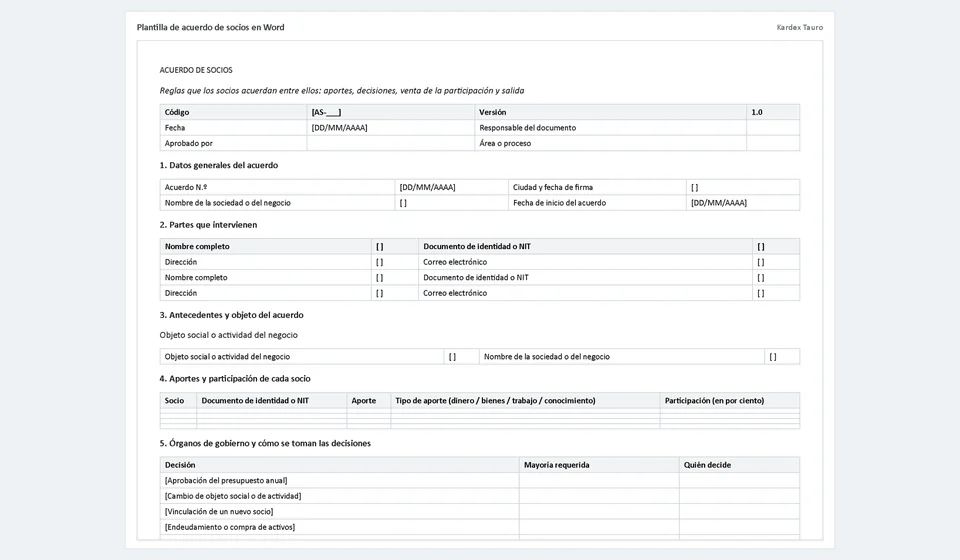Click the empty value cell beside "Aprobado por"
Viewport: 960px width, 560px height.
point(391,143)
